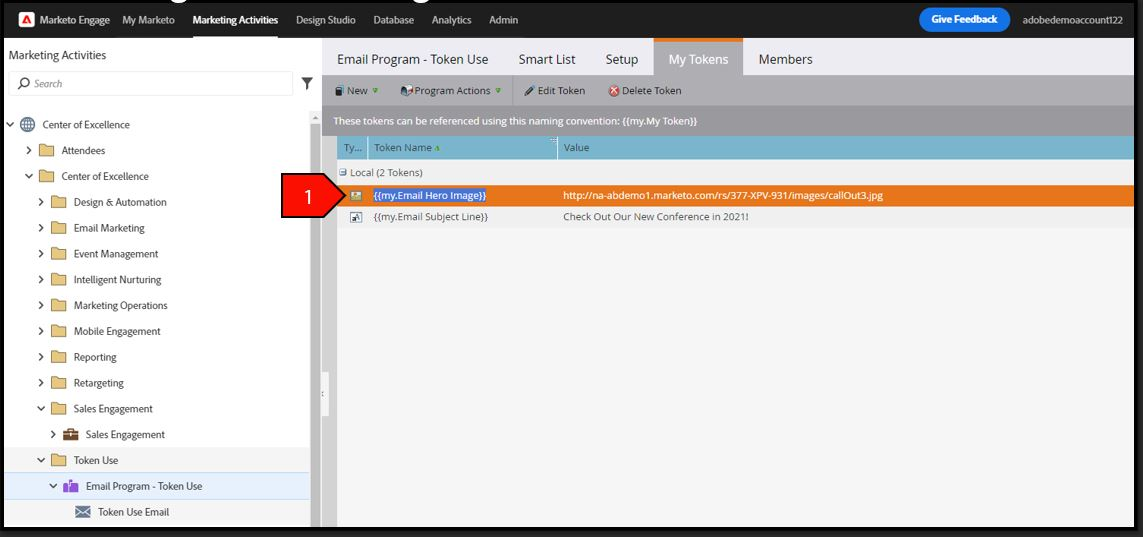
Task: Select Marketing Activities in top navigation
Action: click(x=235, y=20)
